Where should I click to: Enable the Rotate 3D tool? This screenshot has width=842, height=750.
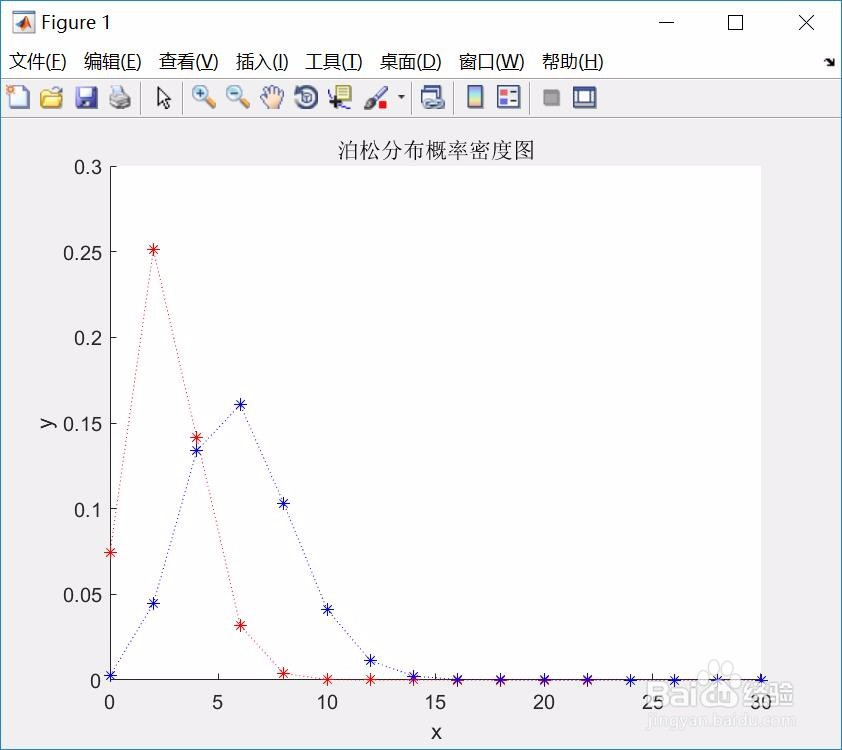click(304, 97)
